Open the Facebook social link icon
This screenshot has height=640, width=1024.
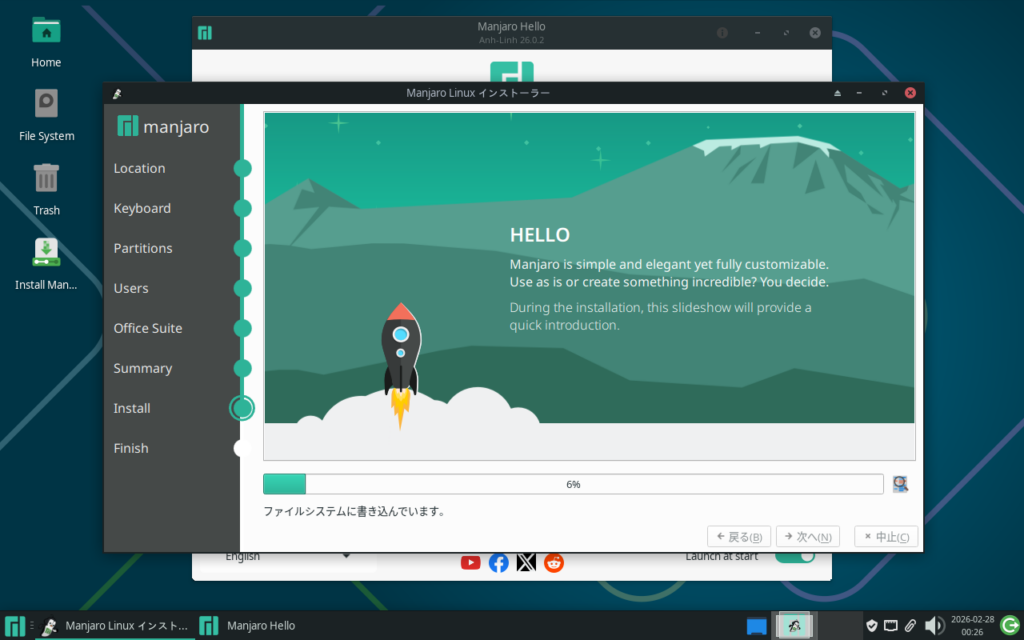point(499,562)
